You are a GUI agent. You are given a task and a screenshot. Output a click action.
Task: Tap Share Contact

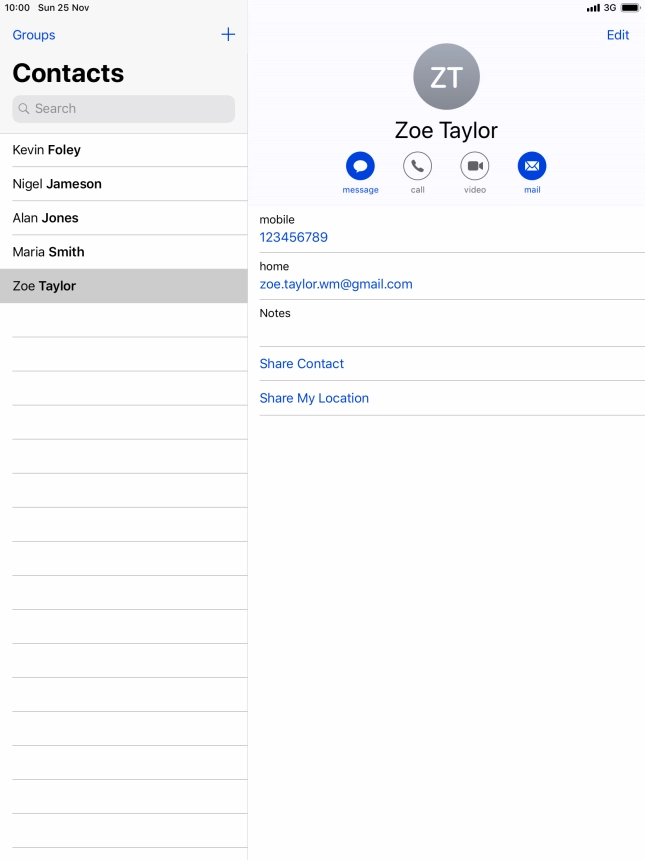(x=302, y=364)
